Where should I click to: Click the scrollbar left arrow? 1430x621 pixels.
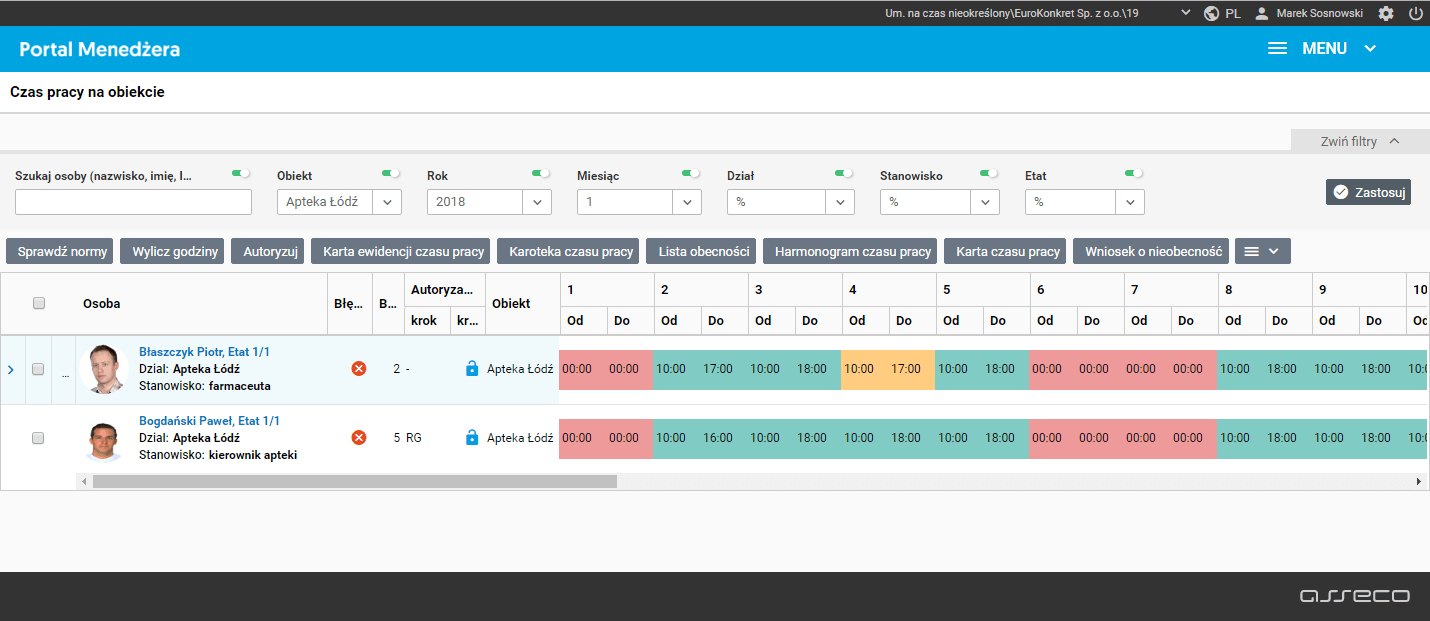(85, 481)
